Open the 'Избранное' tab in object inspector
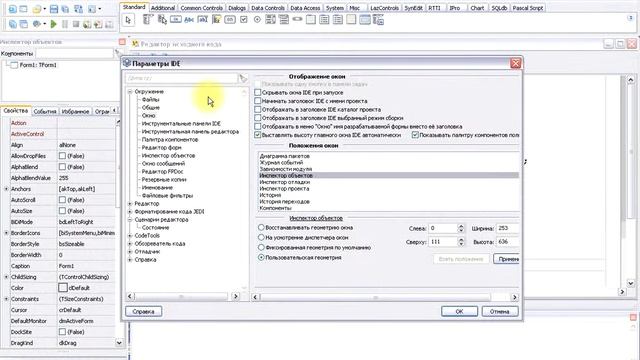This screenshot has height=360, width=640. pos(76,111)
